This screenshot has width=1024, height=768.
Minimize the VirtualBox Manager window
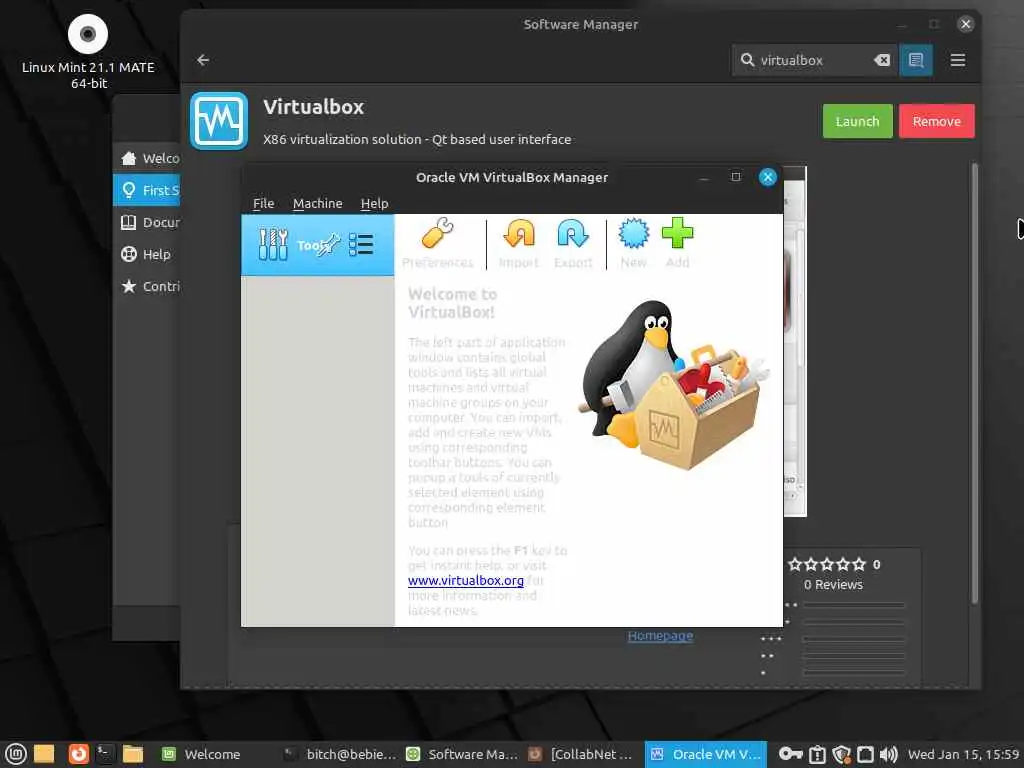point(703,178)
